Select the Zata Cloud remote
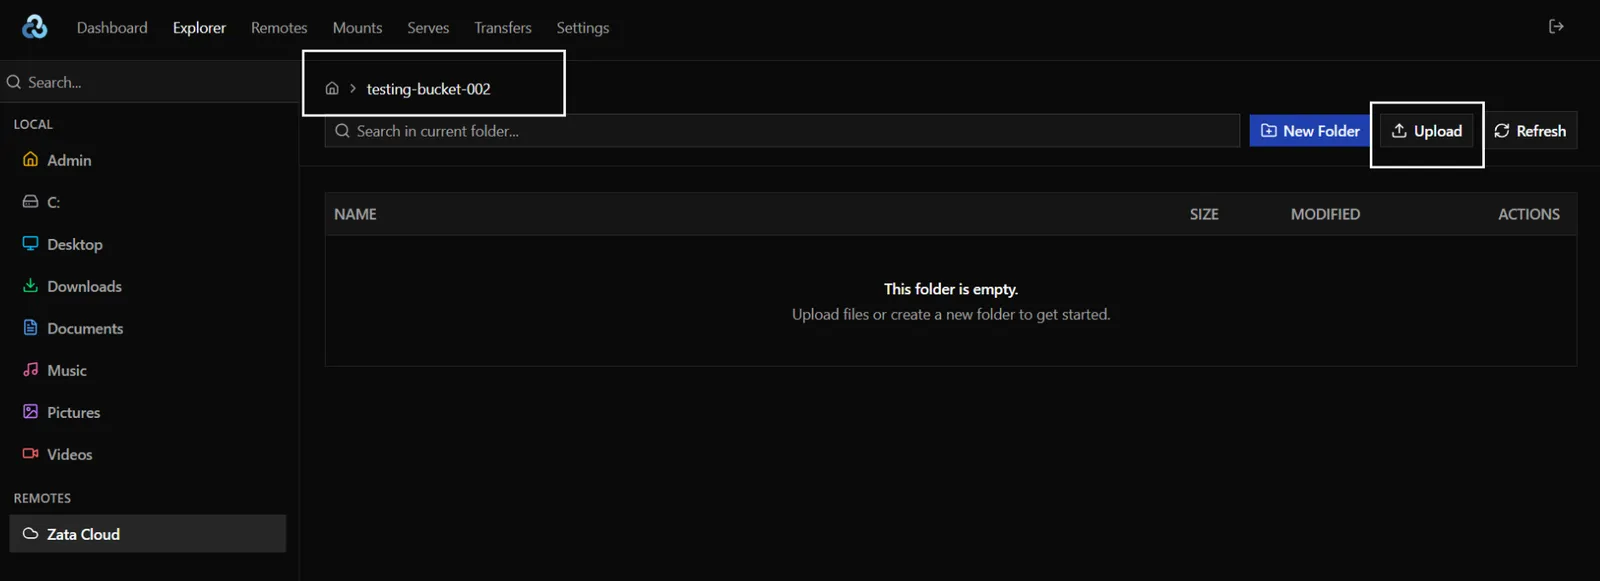Image resolution: width=1600 pixels, height=581 pixels. point(148,534)
